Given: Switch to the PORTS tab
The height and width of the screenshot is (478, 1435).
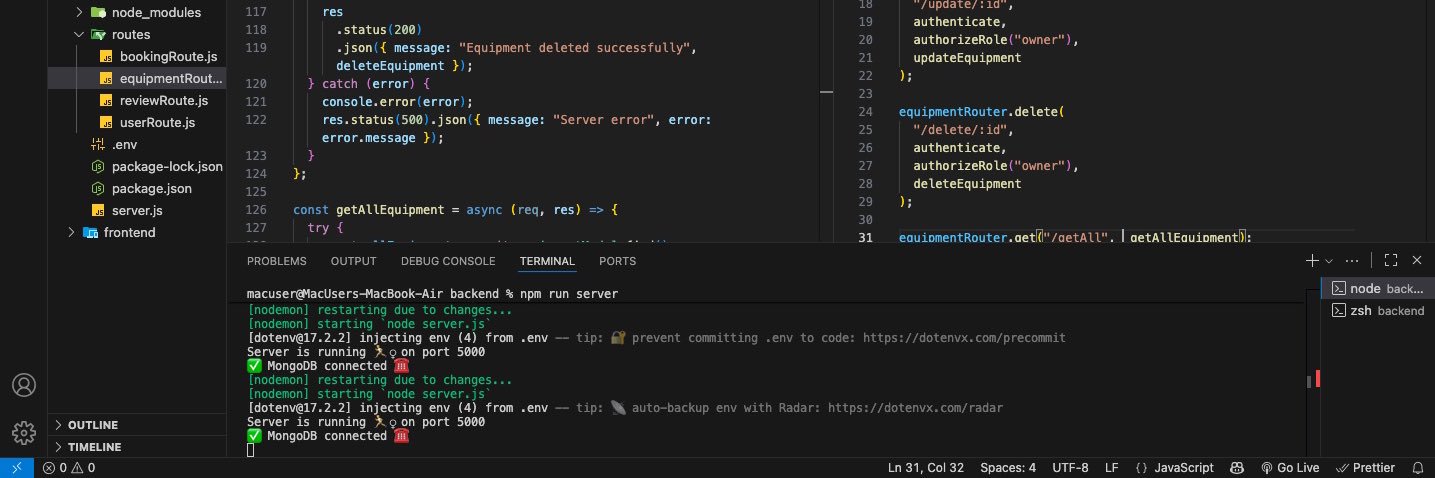Looking at the screenshot, I should pos(617,261).
